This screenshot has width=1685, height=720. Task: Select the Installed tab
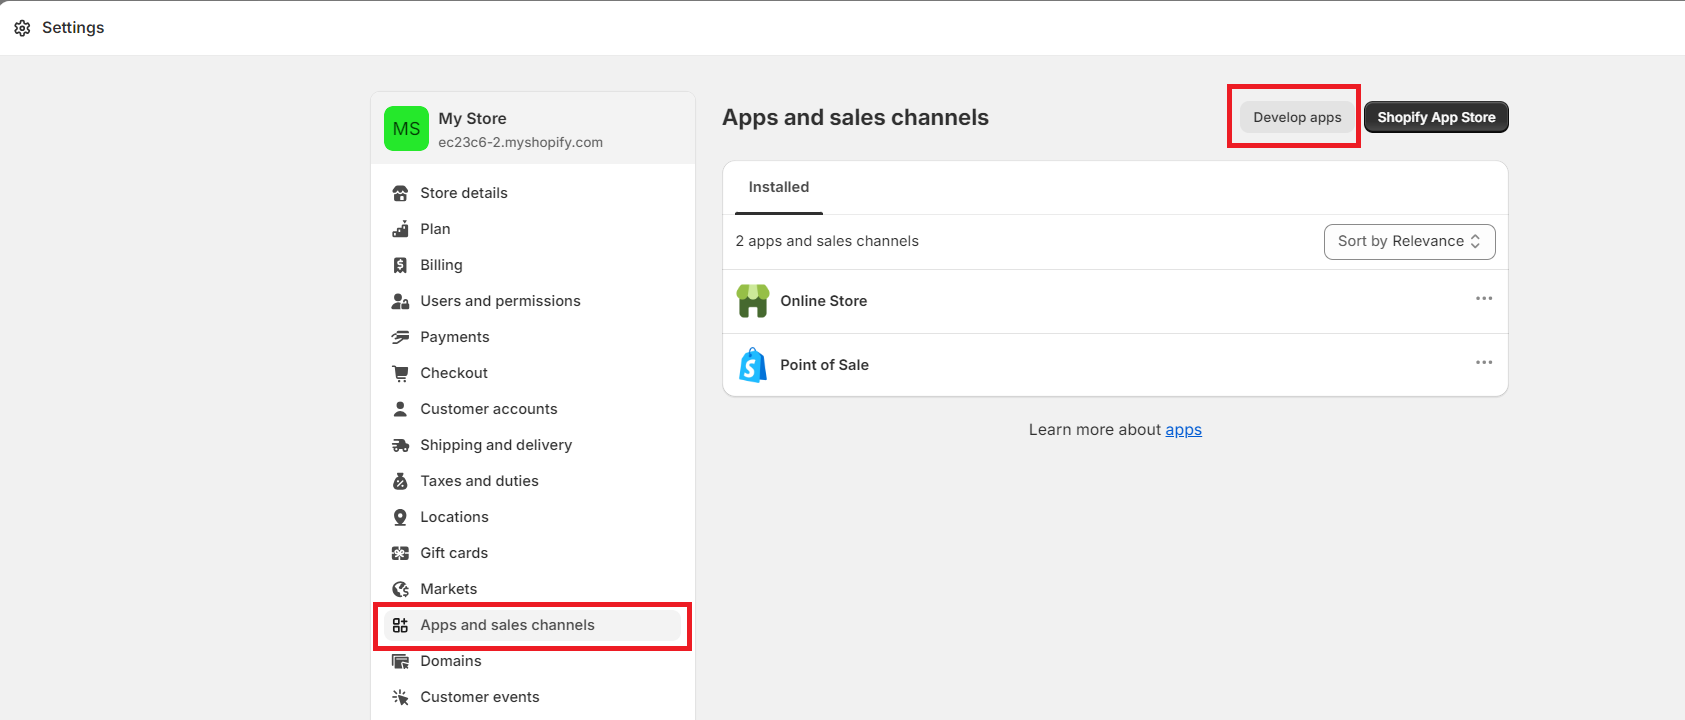779,187
